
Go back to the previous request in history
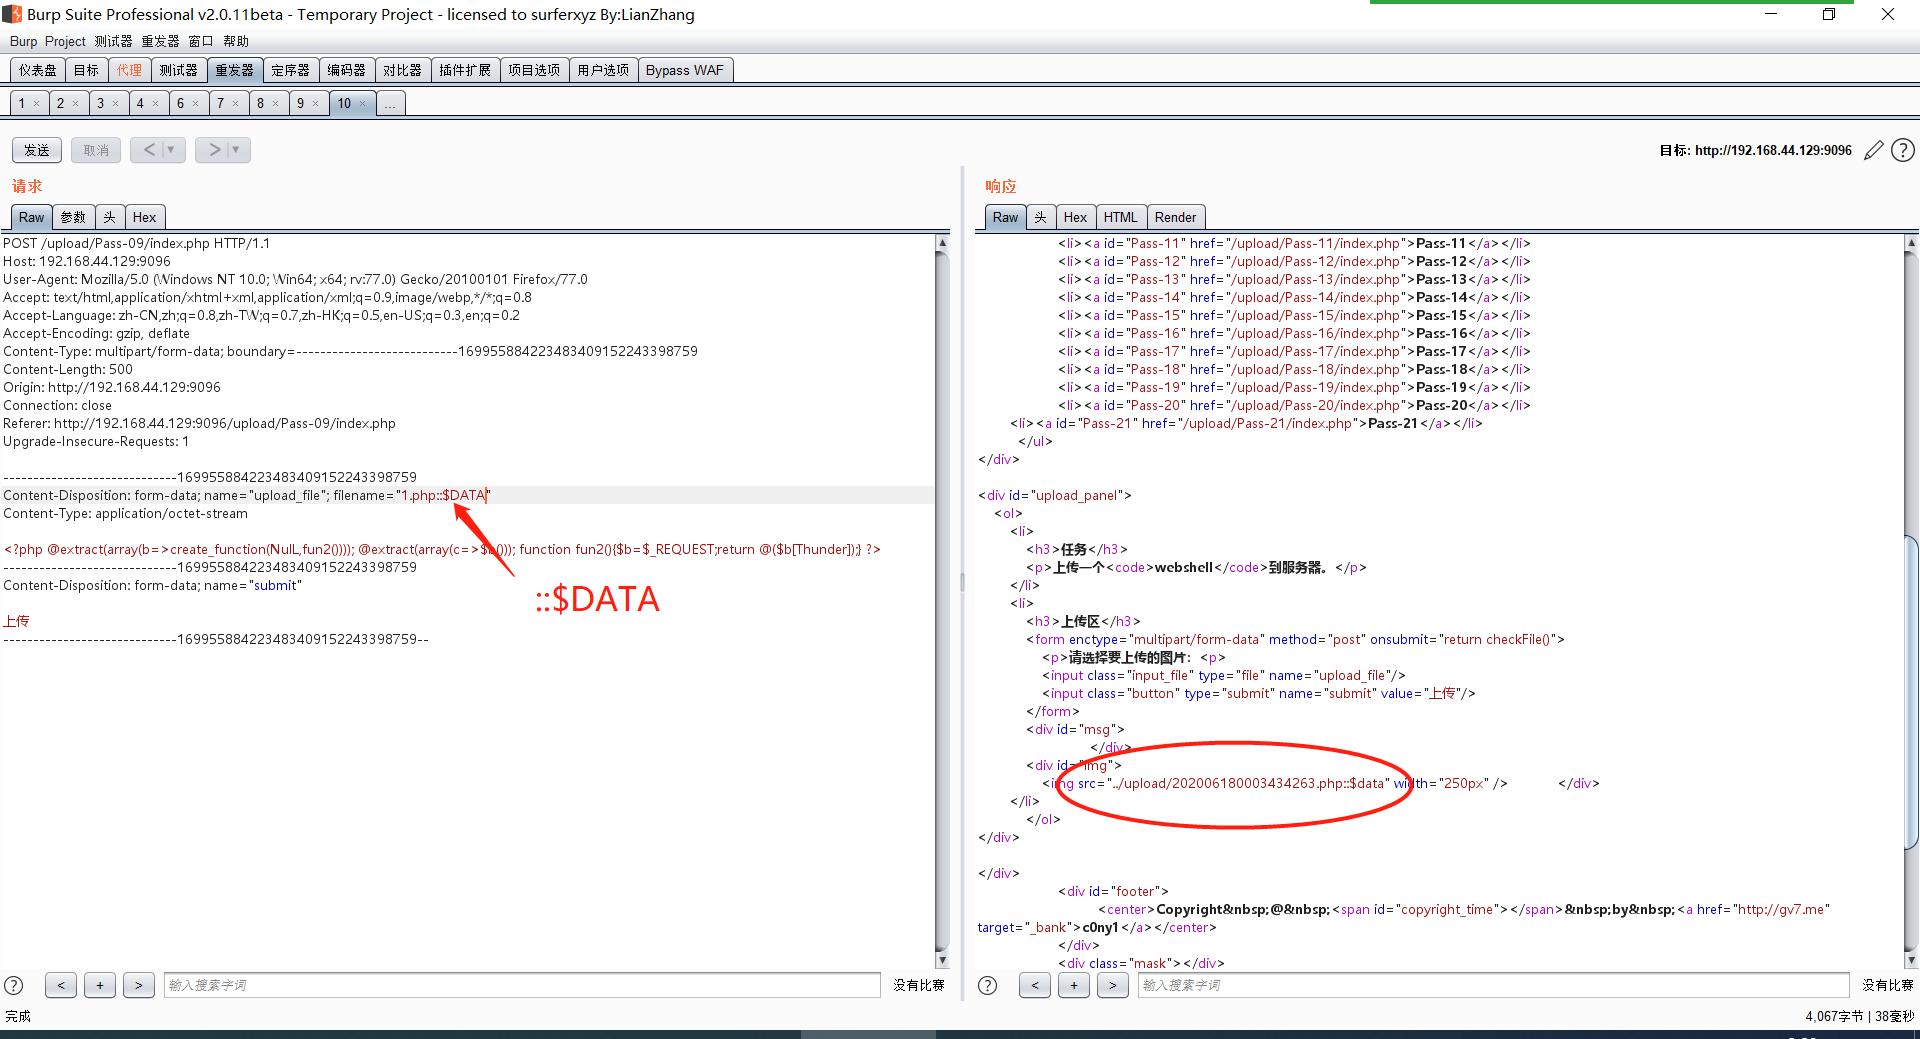click(148, 150)
